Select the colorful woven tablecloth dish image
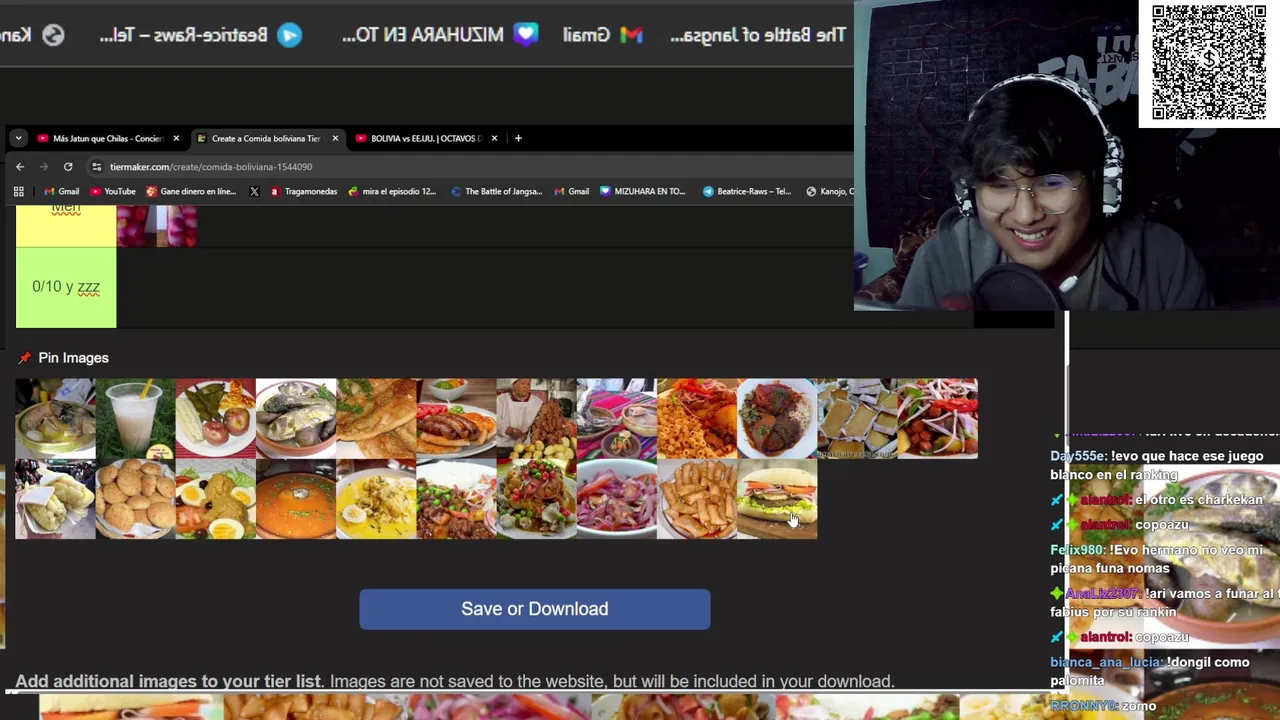The height and width of the screenshot is (720, 1280). click(x=616, y=418)
